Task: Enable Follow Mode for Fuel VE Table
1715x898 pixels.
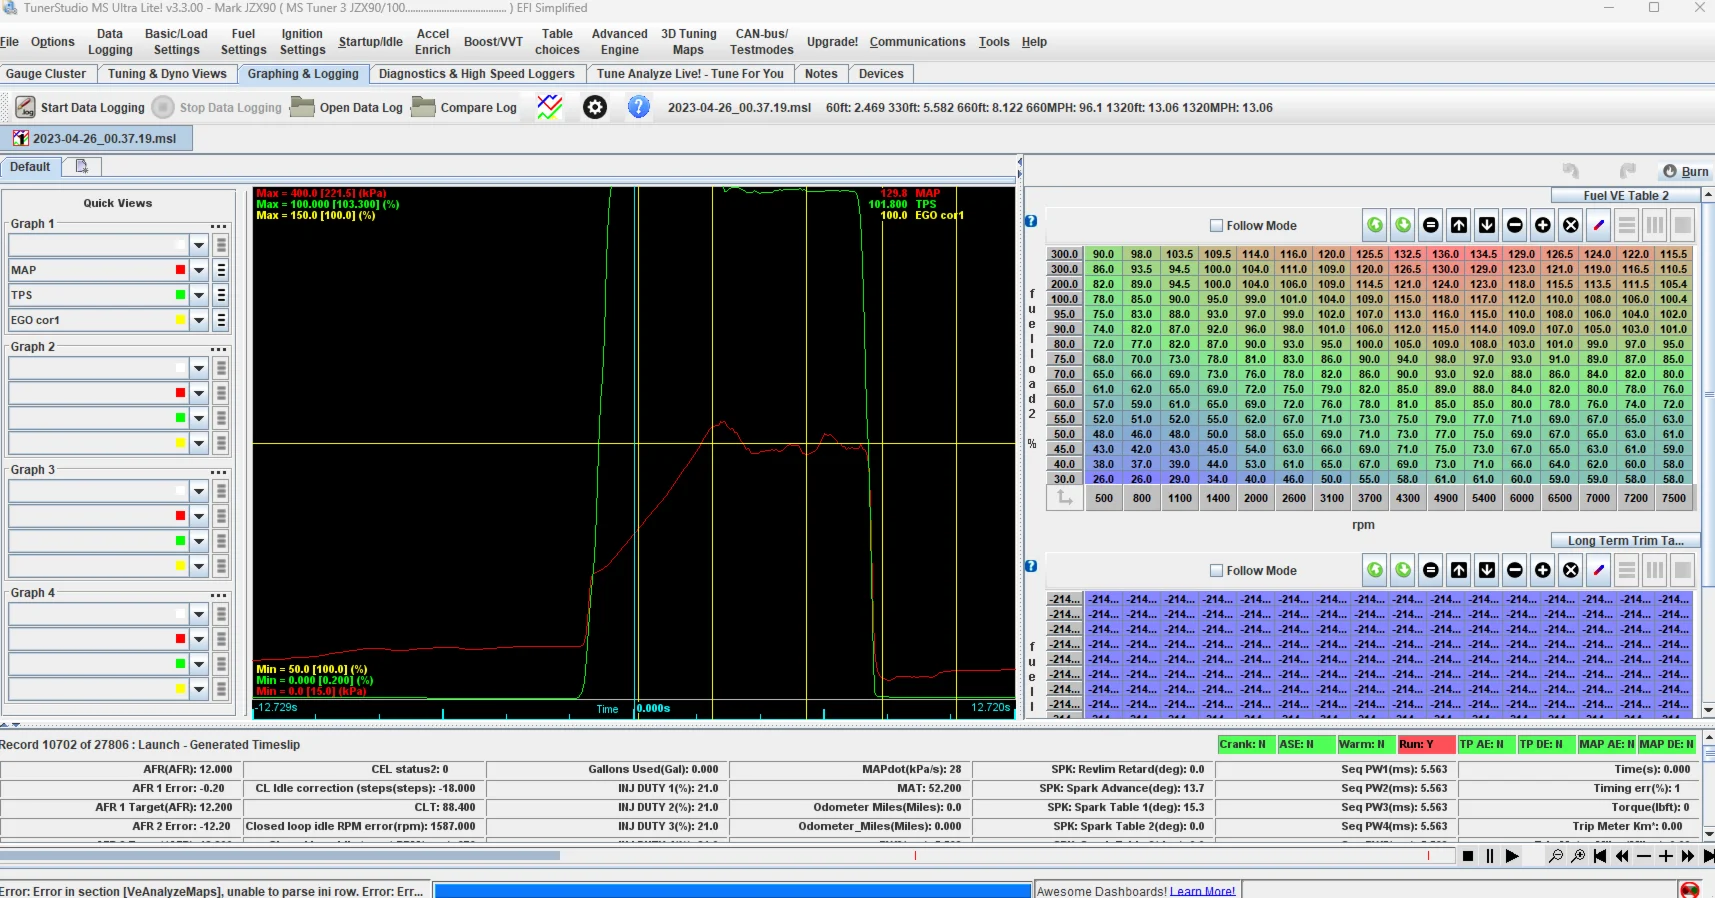Action: click(x=1217, y=226)
